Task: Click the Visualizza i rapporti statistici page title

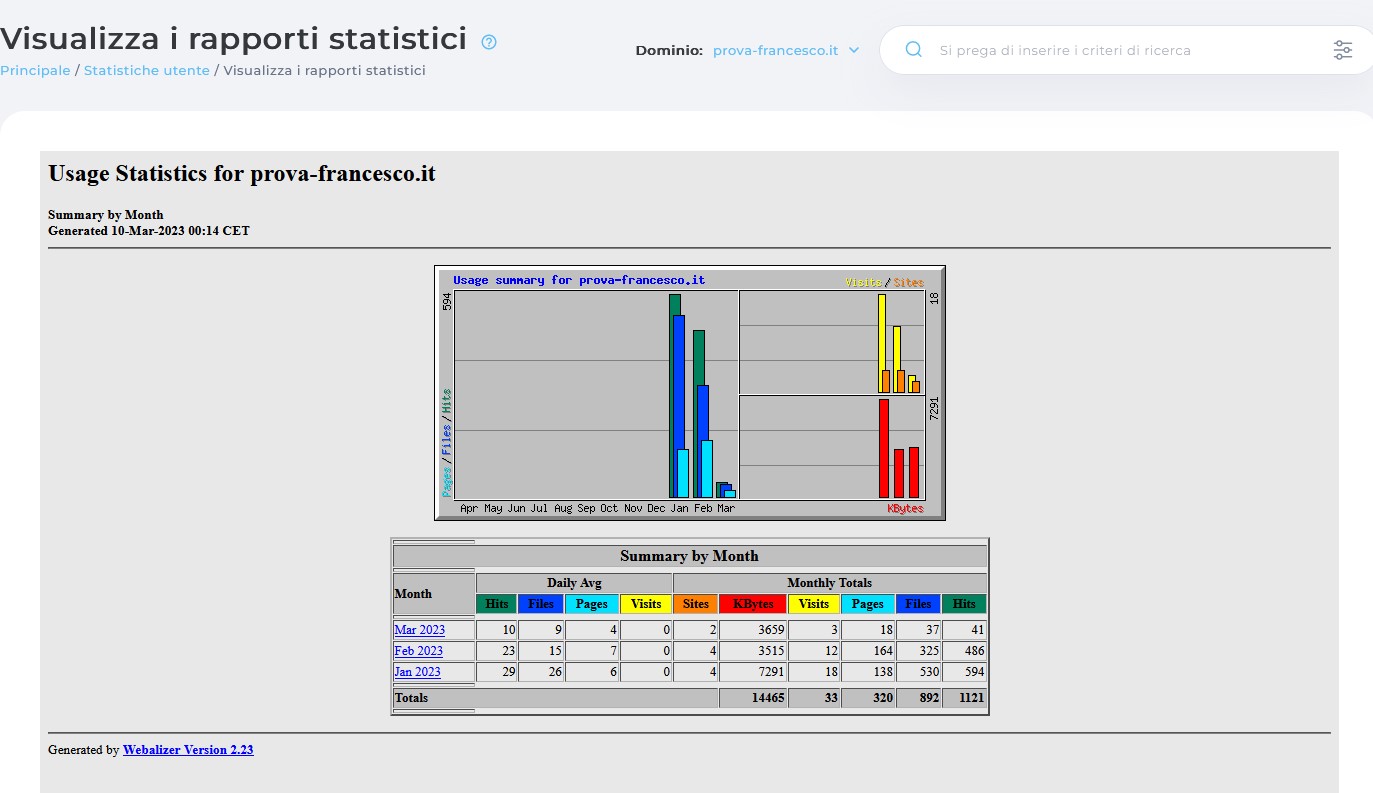Action: pos(234,39)
